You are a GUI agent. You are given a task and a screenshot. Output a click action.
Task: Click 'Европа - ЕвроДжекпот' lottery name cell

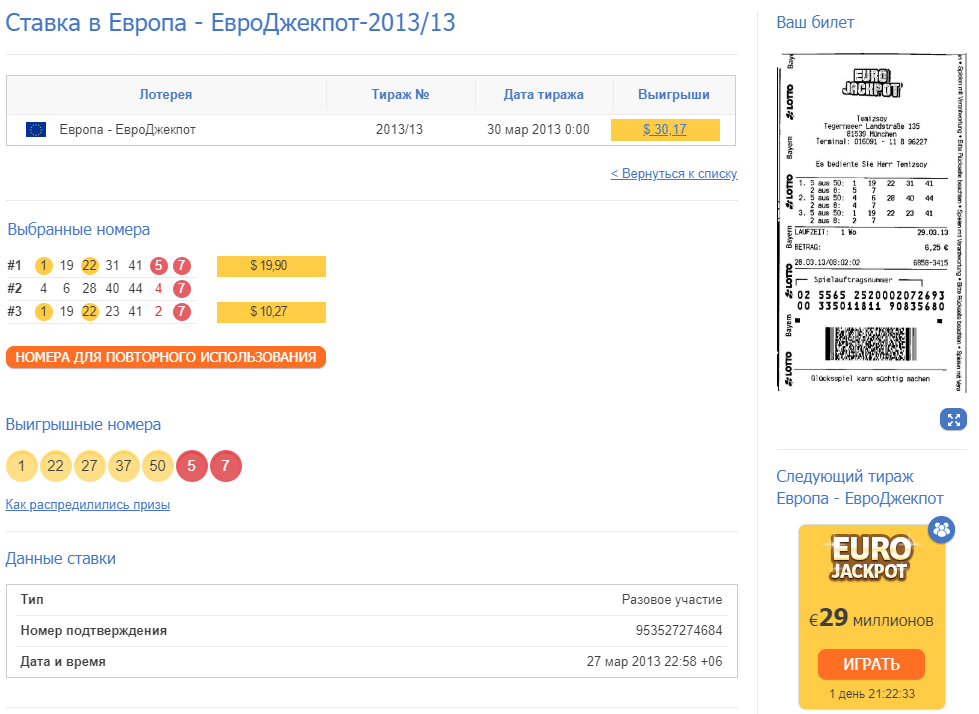pyautogui.click(x=127, y=130)
